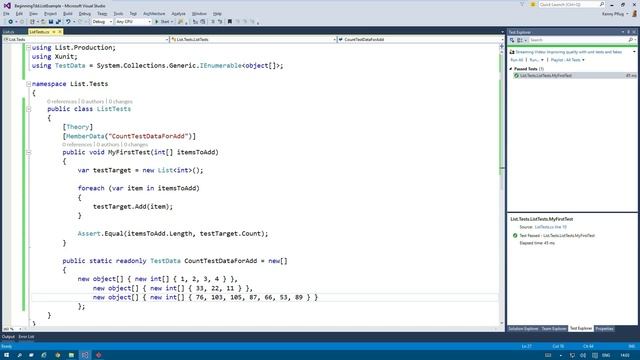Image resolution: width=640 pixels, height=360 pixels.
Task: Open the Output window tab
Action: pyautogui.click(x=8, y=337)
